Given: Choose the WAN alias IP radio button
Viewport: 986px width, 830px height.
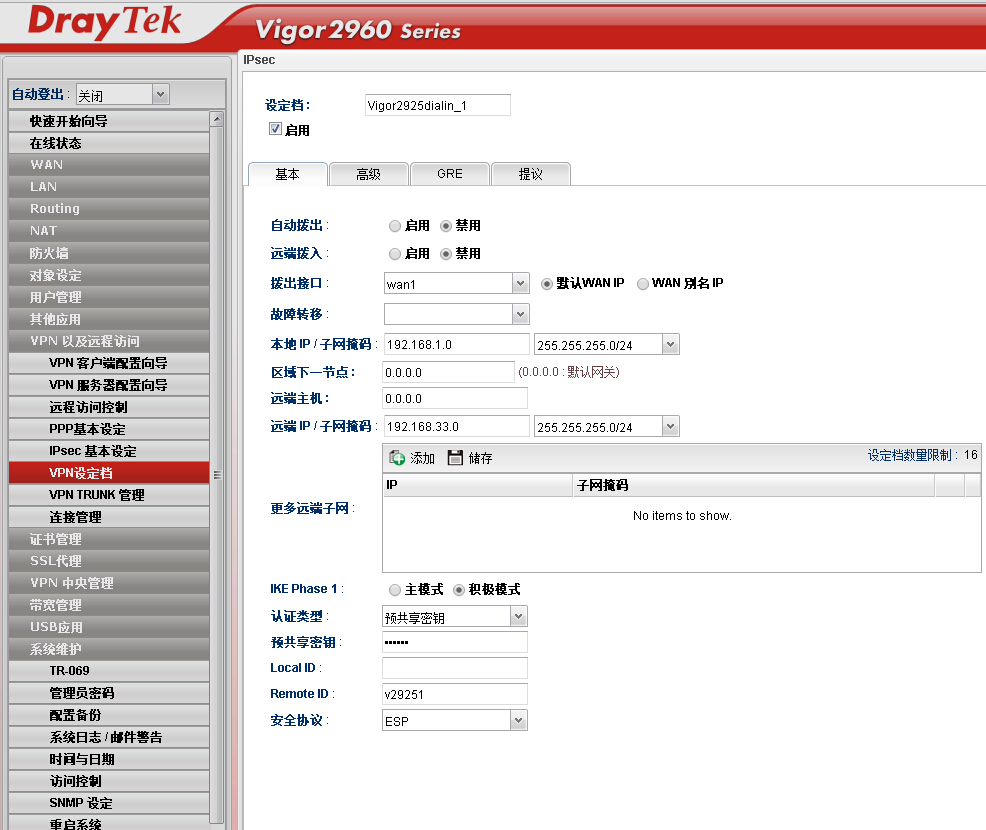Looking at the screenshot, I should (643, 284).
